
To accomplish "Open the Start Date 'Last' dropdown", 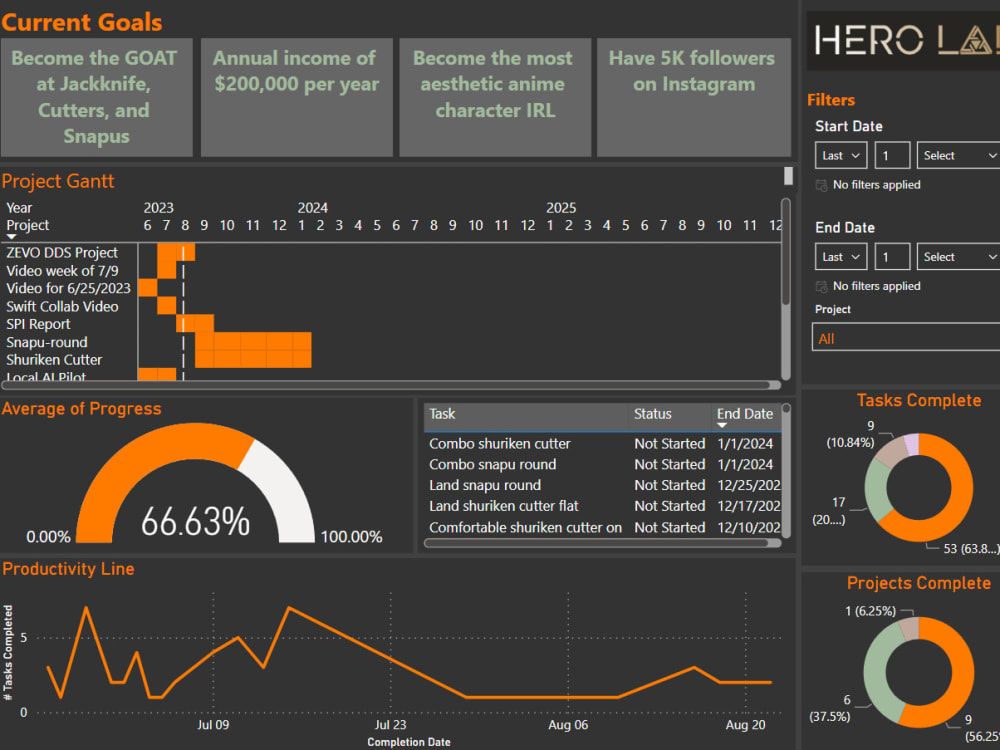I will pos(841,156).
